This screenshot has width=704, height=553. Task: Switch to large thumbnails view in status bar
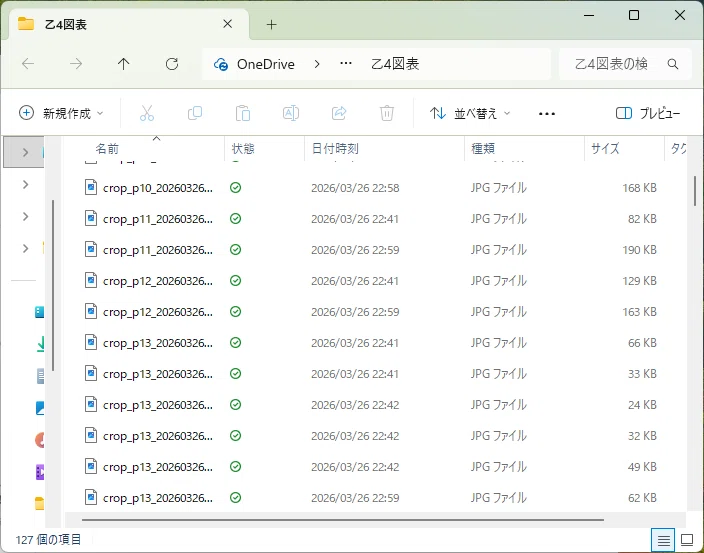point(687,540)
